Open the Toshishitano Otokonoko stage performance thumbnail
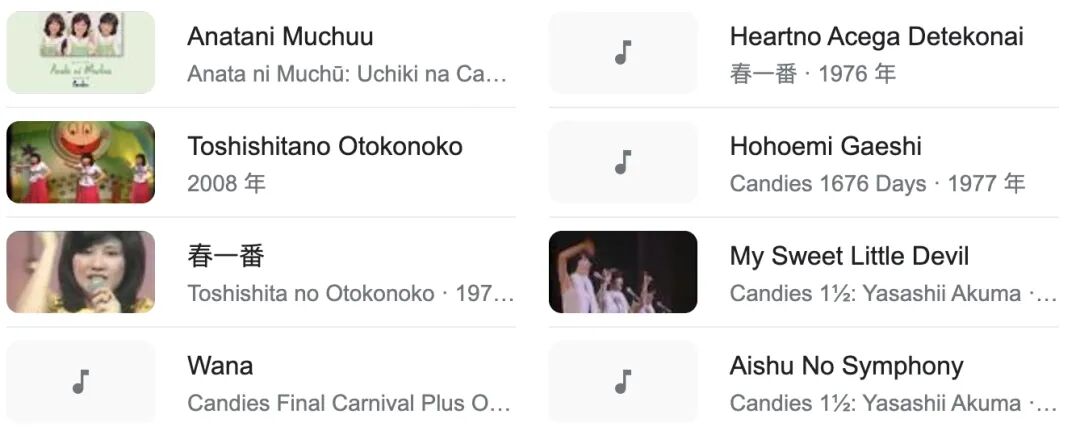Screen dimensions: 1080x431 click(x=81, y=162)
